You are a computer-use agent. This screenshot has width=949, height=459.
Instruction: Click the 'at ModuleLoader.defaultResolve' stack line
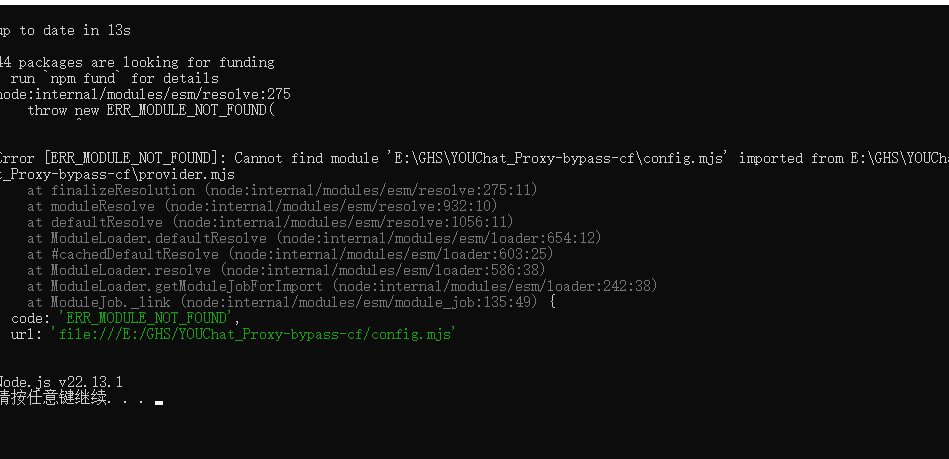coord(314,238)
